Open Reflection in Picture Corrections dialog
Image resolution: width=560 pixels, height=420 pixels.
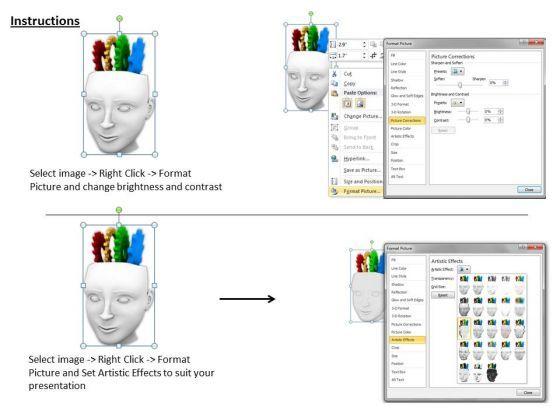click(x=399, y=88)
